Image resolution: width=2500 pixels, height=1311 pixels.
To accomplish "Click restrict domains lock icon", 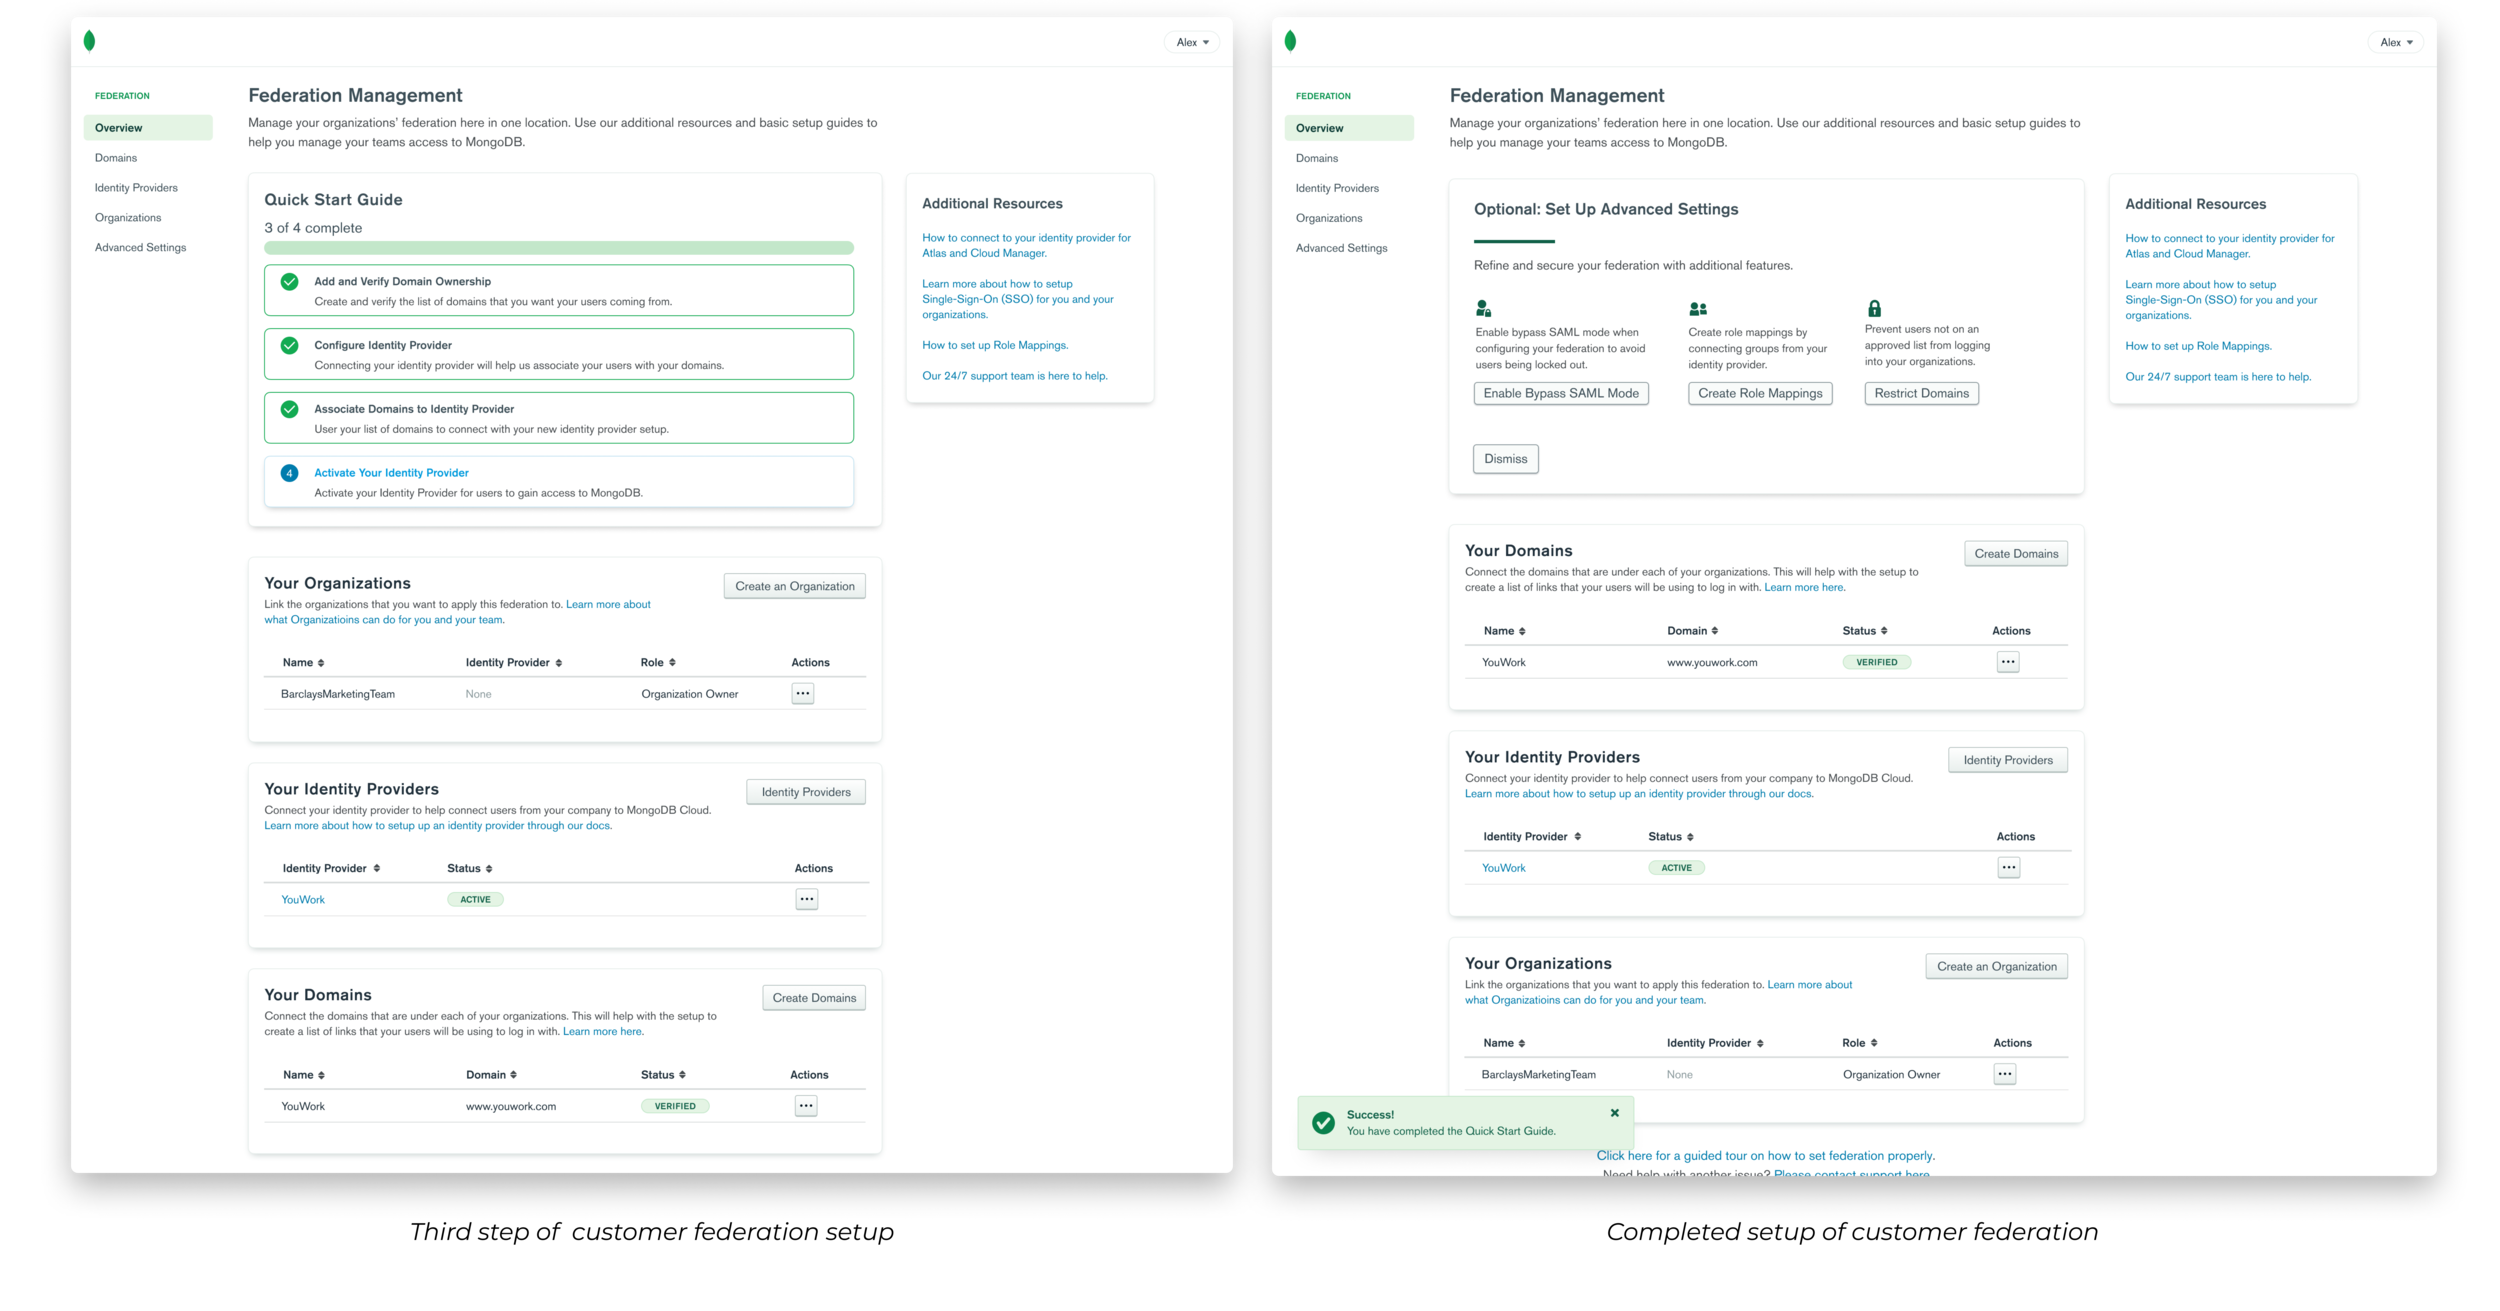I will click(1875, 309).
